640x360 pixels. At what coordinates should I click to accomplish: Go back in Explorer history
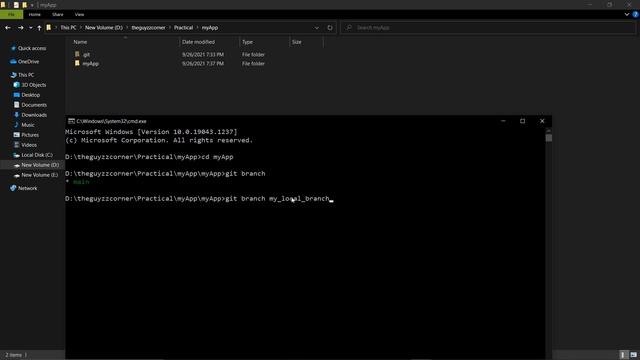[x=8, y=28]
